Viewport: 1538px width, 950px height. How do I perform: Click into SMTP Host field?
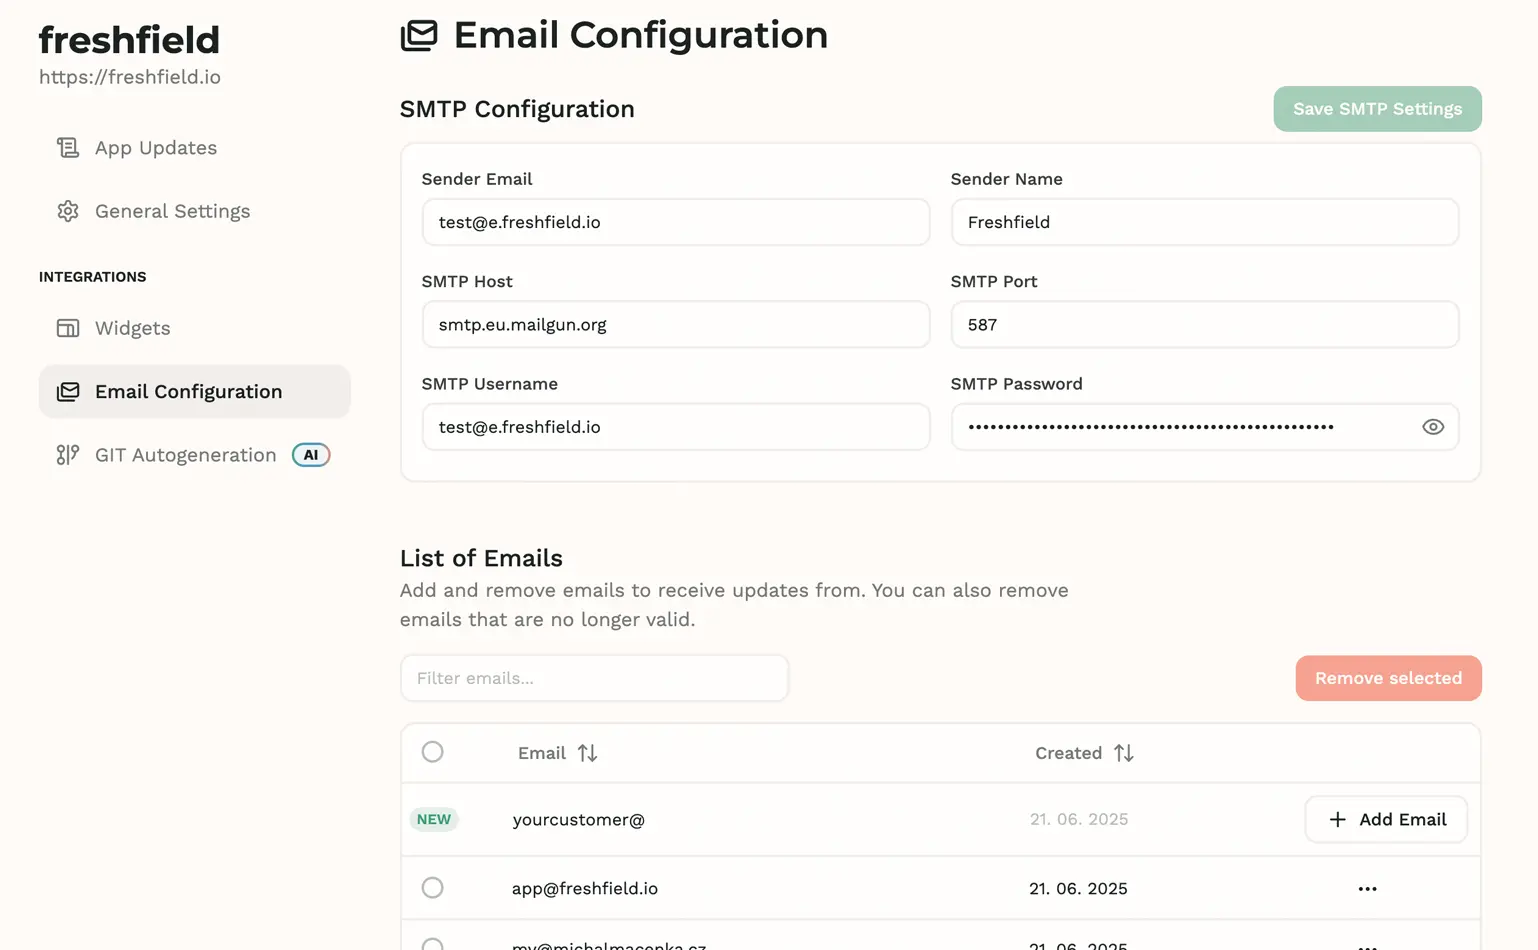coord(676,324)
